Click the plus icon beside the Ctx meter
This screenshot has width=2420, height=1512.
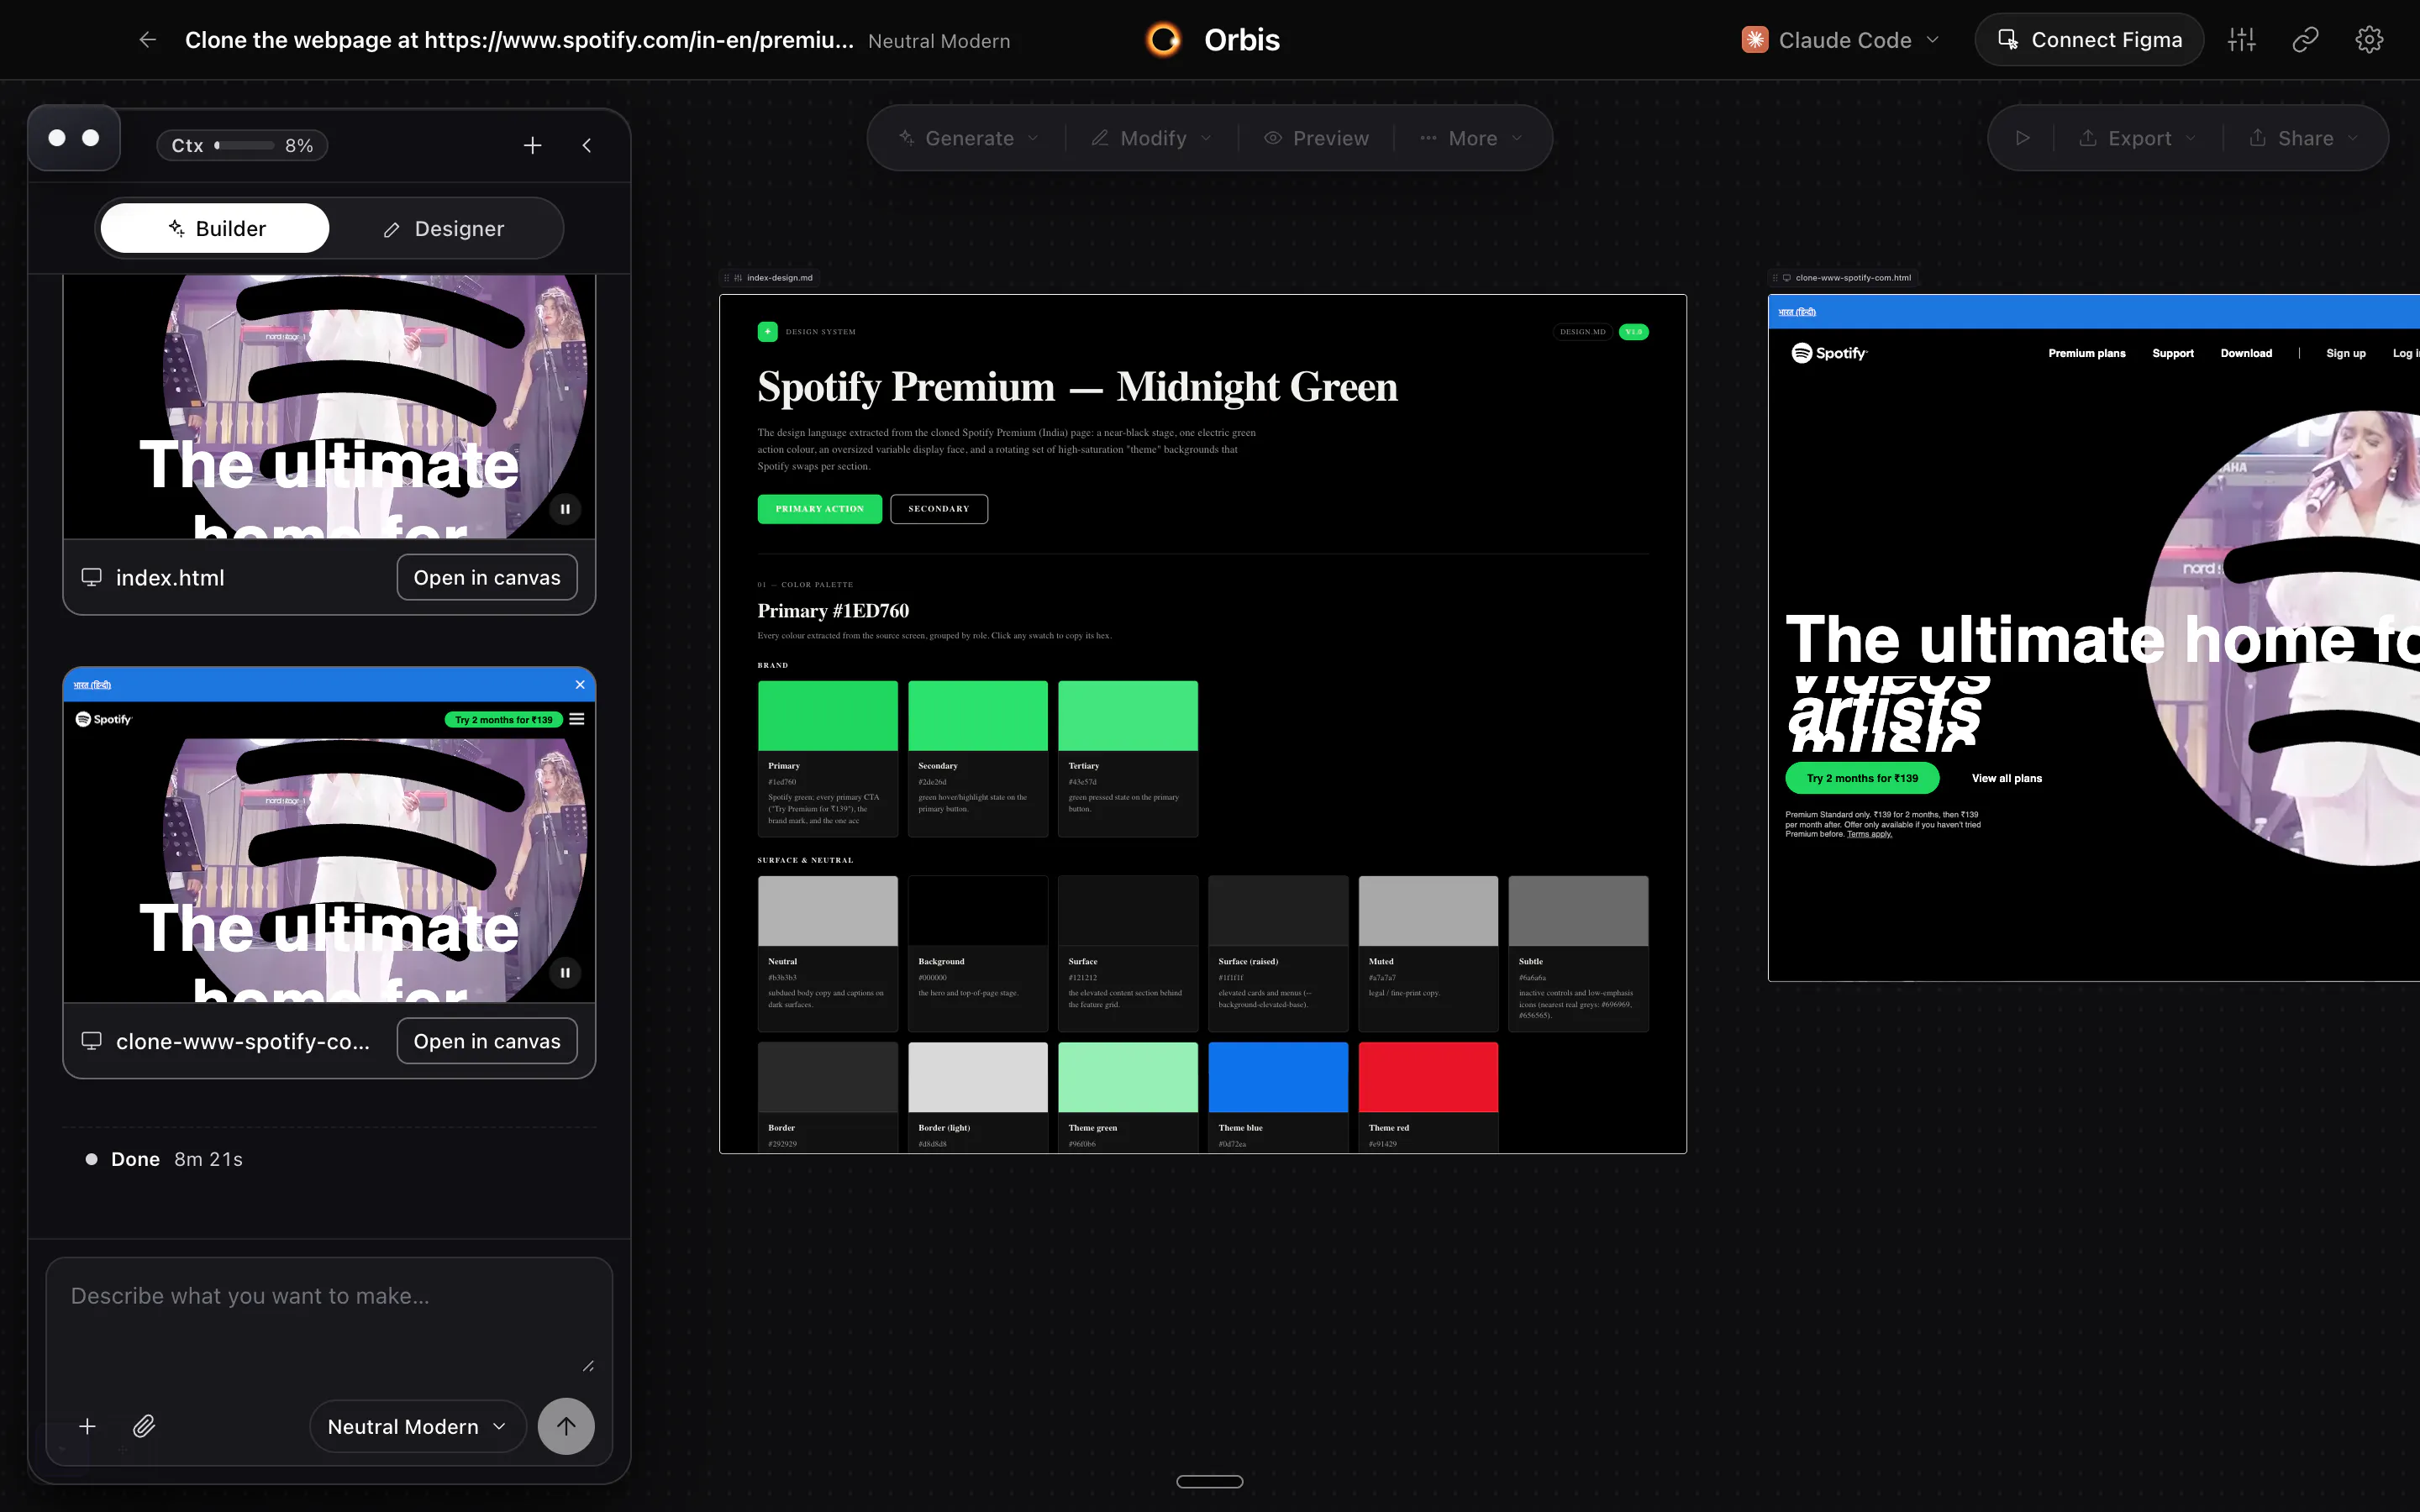532,146
